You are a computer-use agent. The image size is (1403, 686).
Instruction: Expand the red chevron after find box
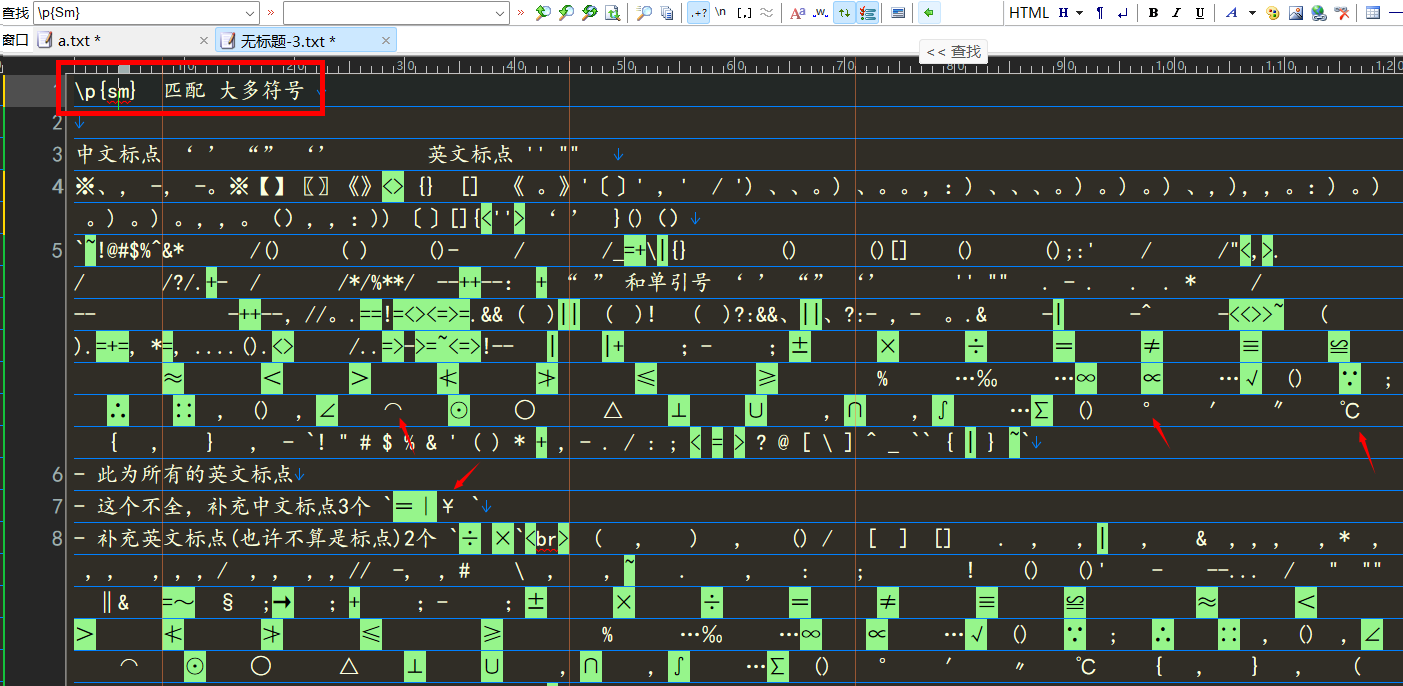click(x=271, y=13)
